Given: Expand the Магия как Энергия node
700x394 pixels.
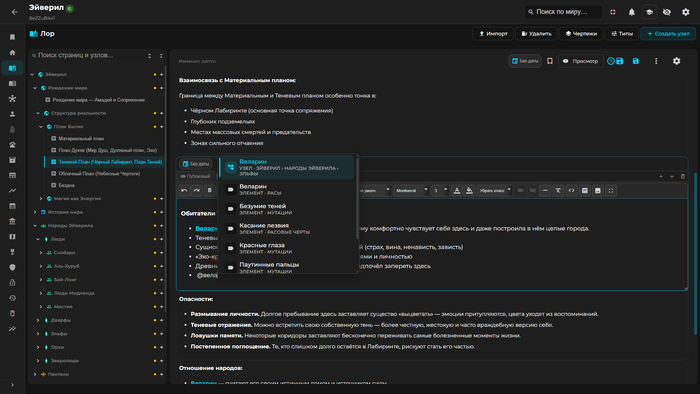Looking at the screenshot, I should 41,199.
